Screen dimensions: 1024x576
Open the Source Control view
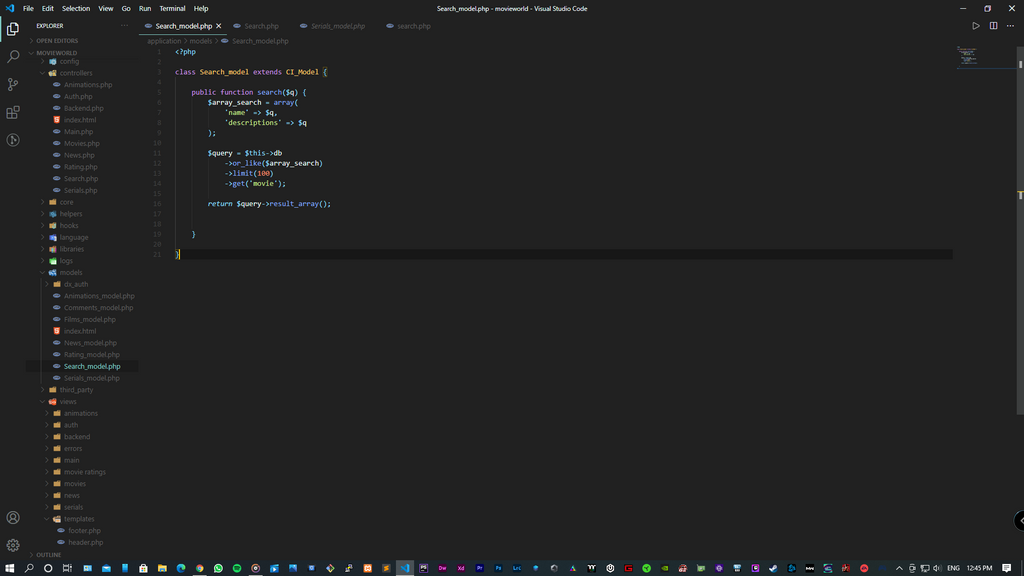click(12, 84)
